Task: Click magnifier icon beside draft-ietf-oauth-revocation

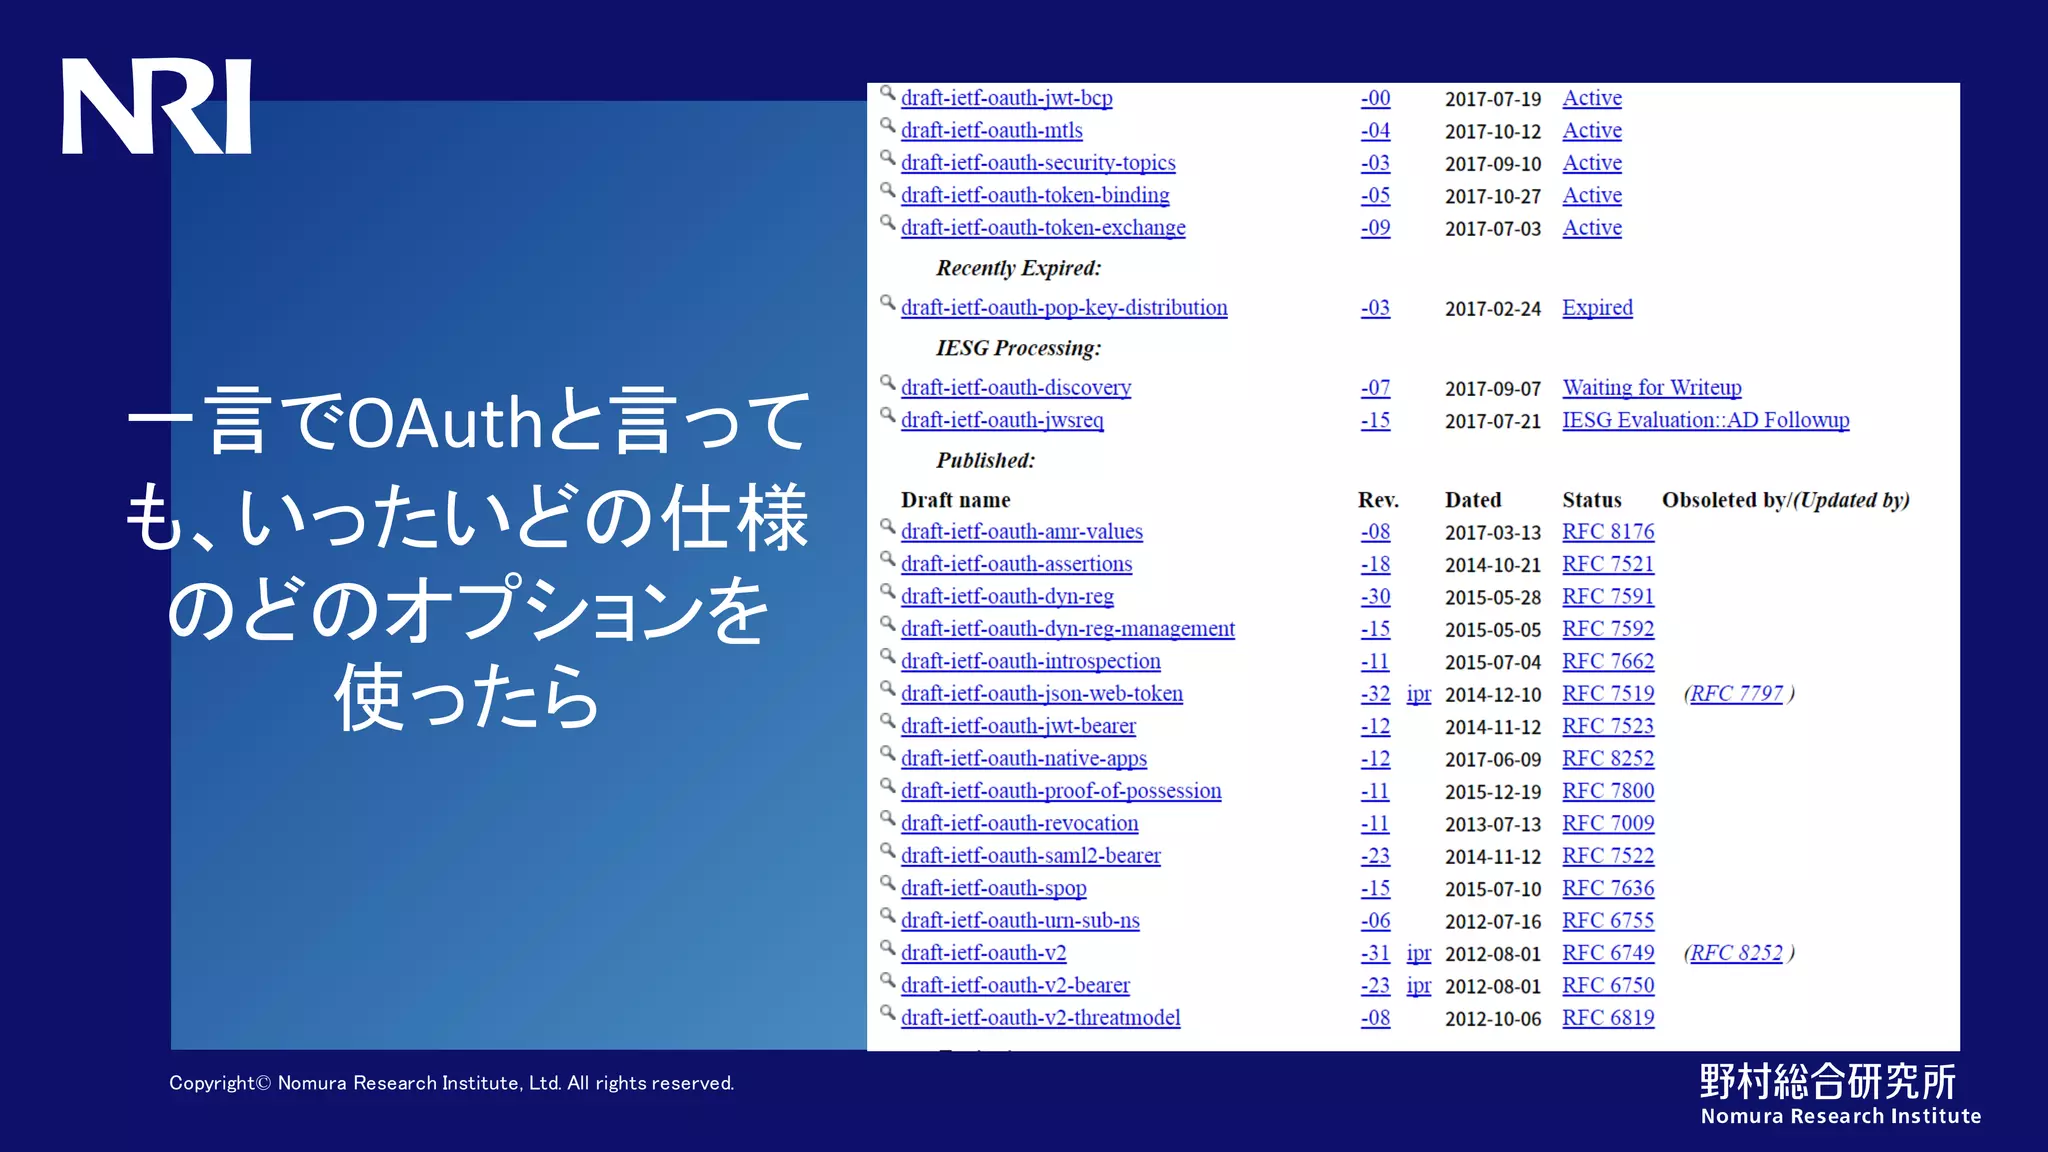Action: [x=887, y=818]
